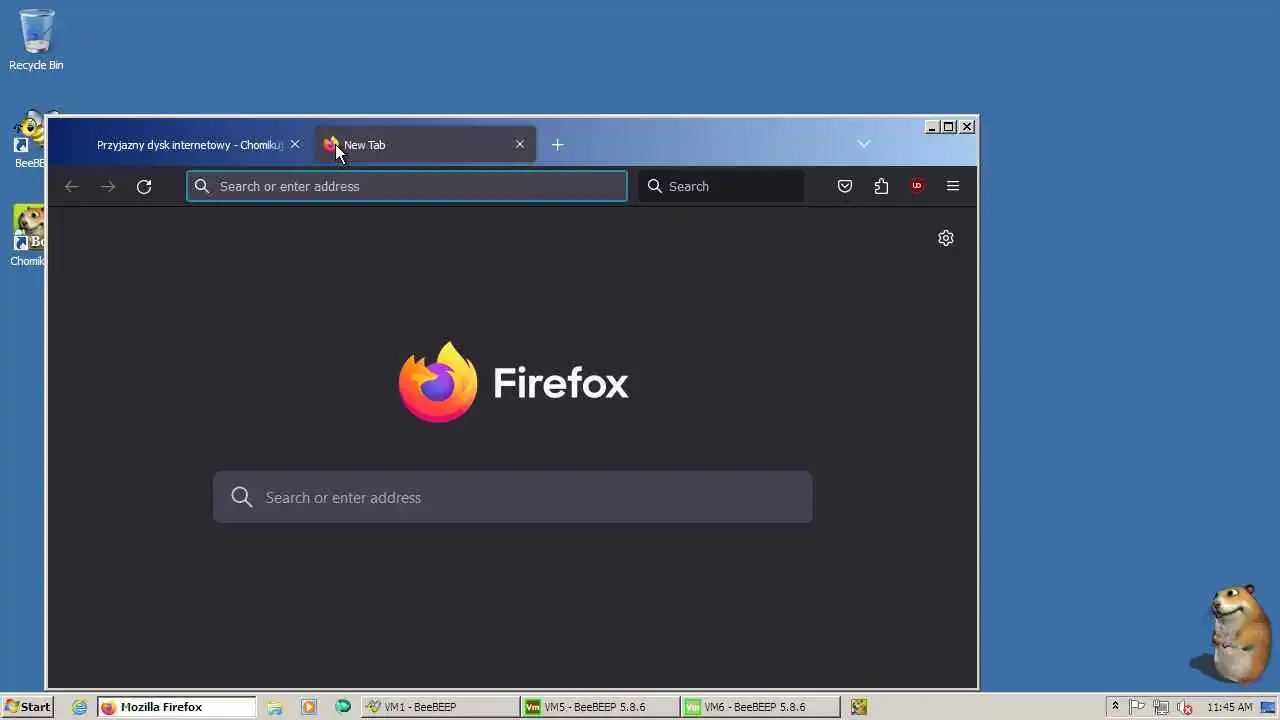Open a new tab with plus button

click(x=558, y=145)
